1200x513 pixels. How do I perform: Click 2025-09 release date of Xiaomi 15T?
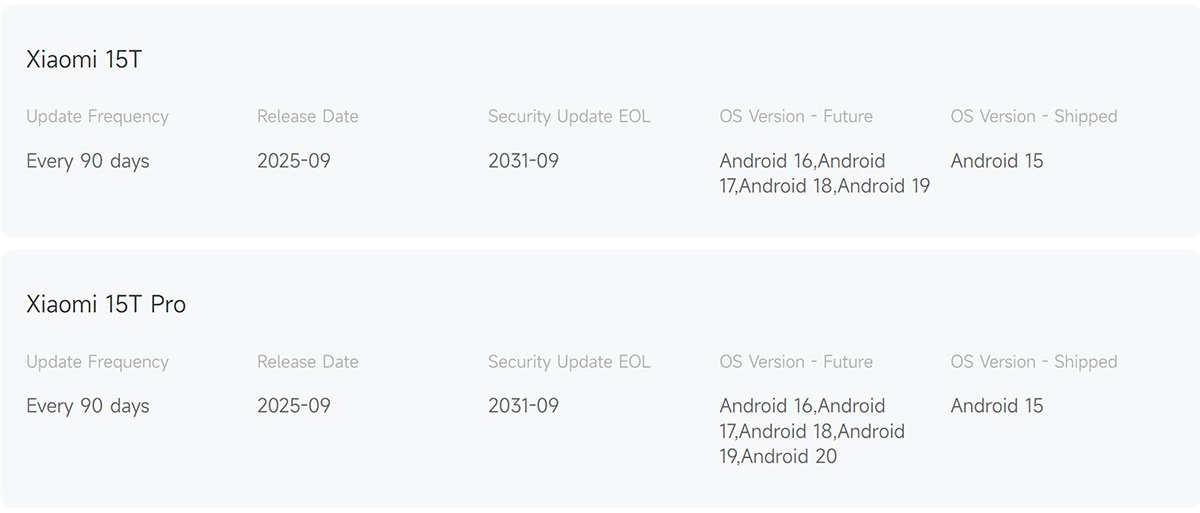(294, 161)
